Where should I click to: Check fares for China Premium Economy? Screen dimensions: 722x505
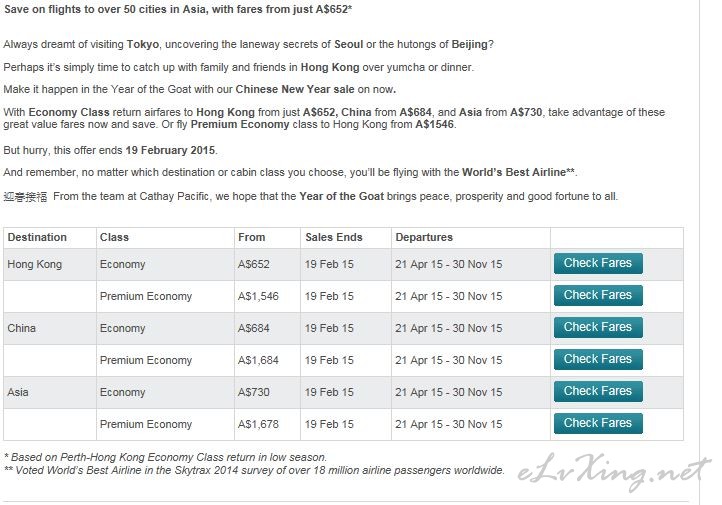coord(598,359)
